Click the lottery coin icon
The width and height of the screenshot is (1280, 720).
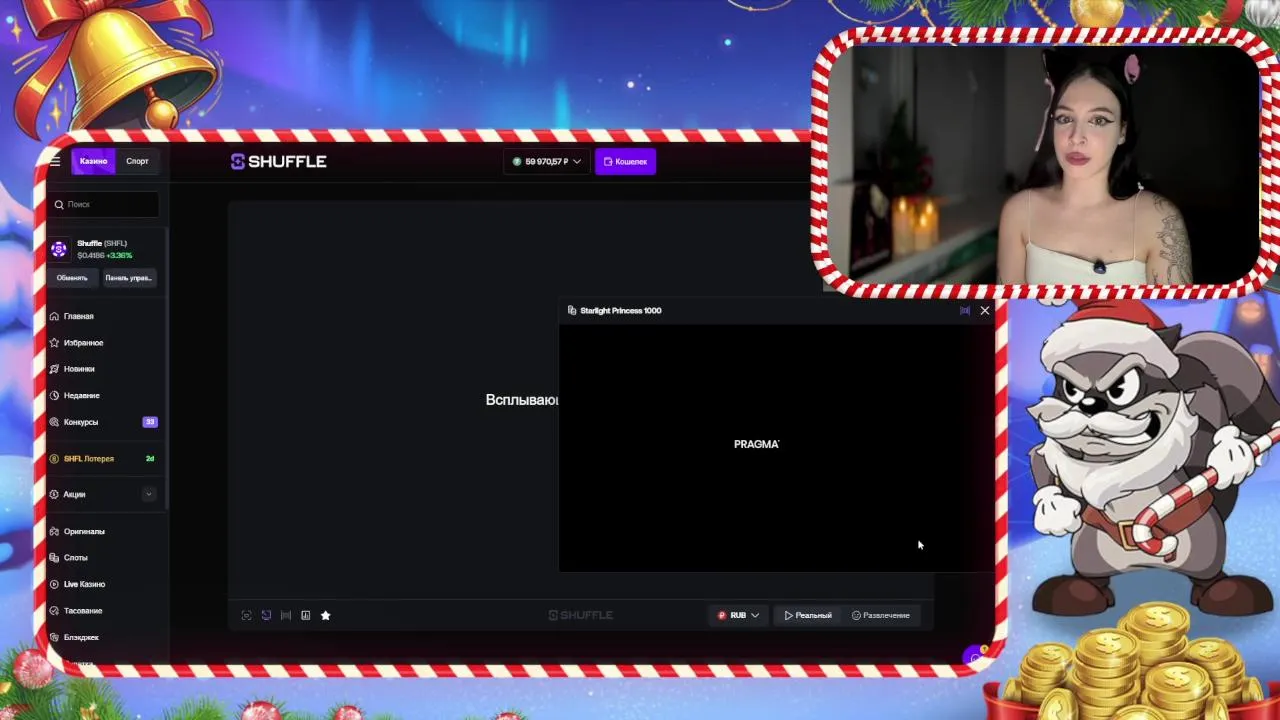tap(55, 458)
